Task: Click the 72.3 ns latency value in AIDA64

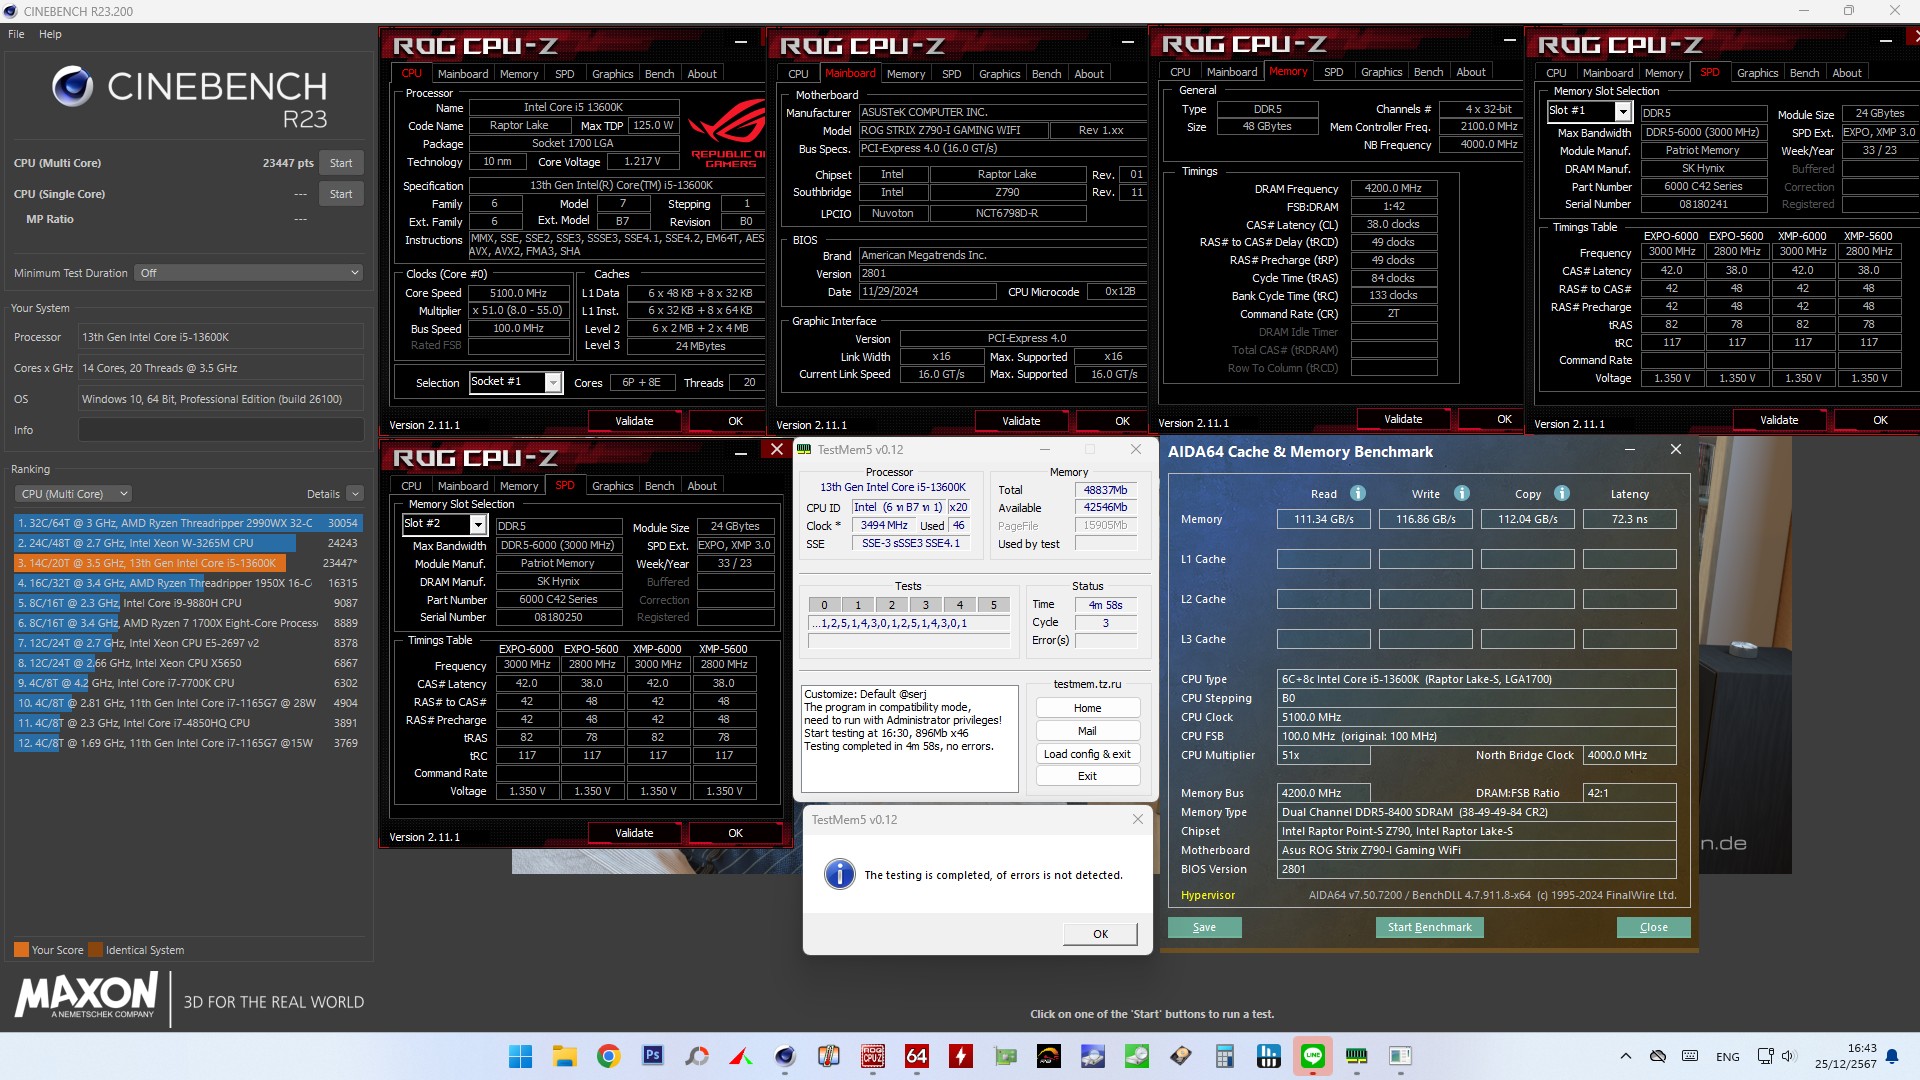Action: (x=1629, y=519)
